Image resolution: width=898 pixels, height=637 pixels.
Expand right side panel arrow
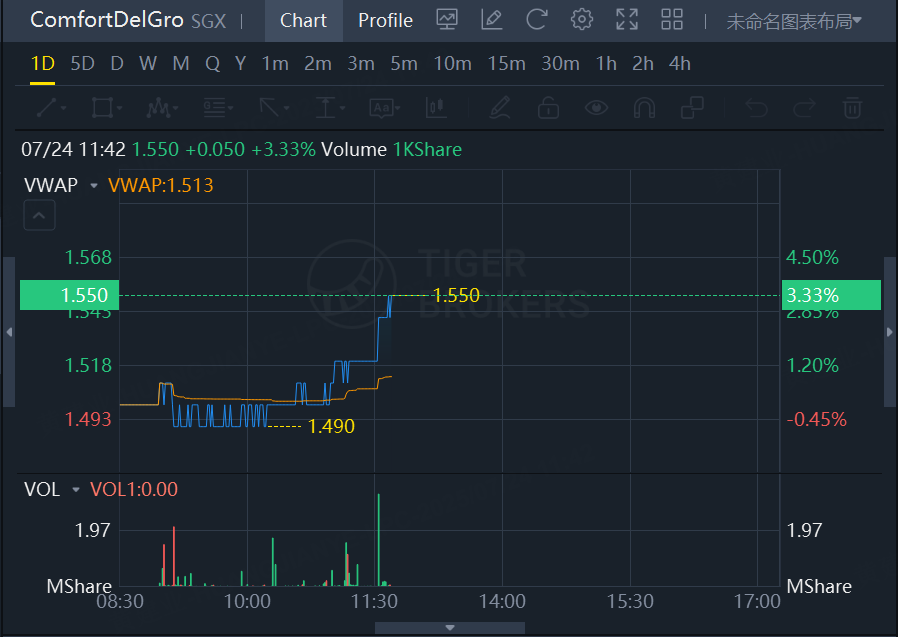[890, 332]
